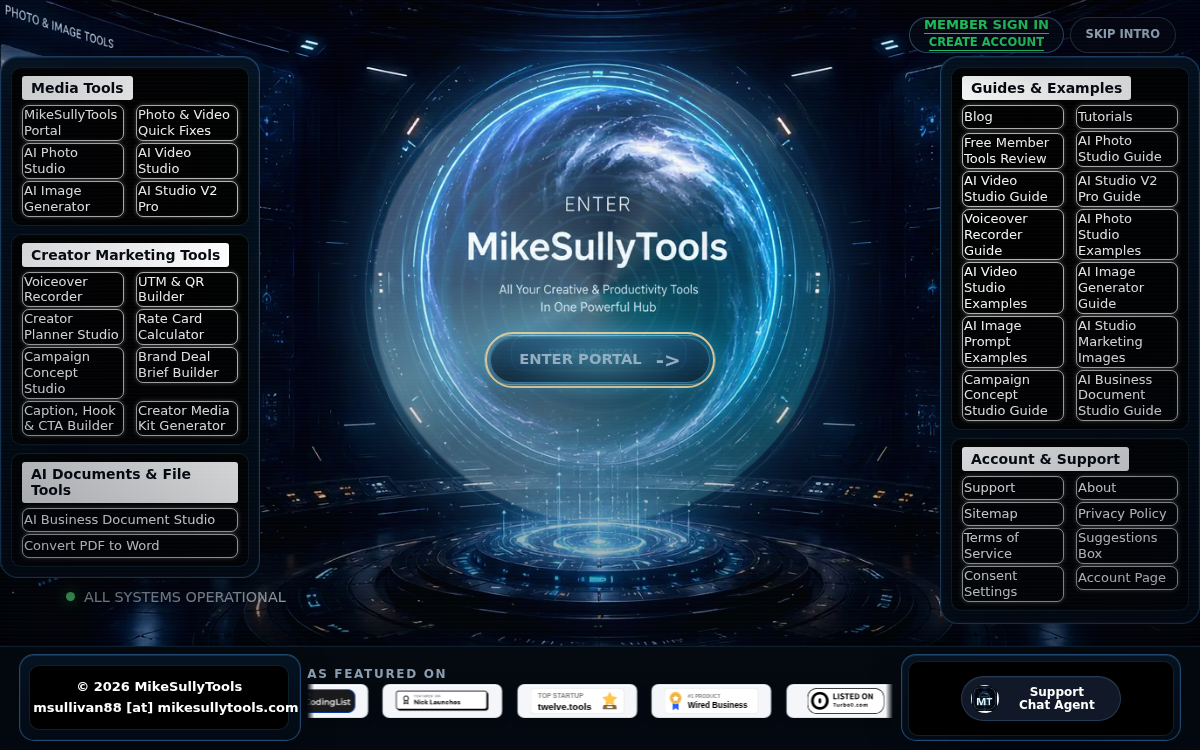The image size is (1200, 750).
Task: Click the AI Documents & File Tools heading
Action: click(x=130, y=482)
